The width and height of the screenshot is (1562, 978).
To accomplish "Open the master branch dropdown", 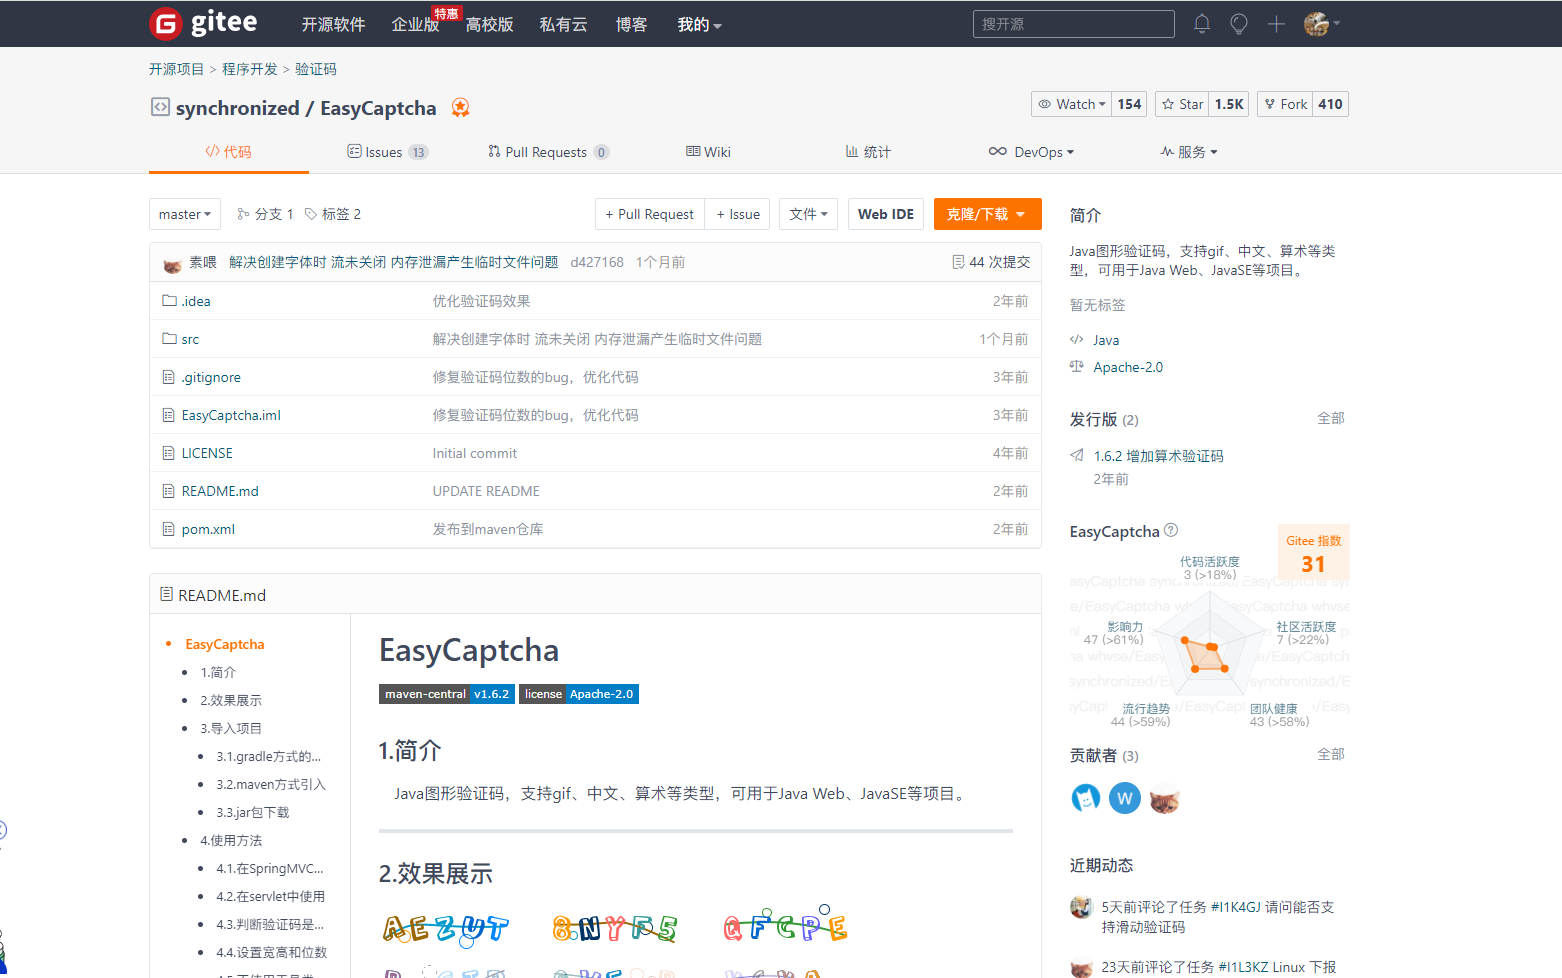I will click(184, 213).
